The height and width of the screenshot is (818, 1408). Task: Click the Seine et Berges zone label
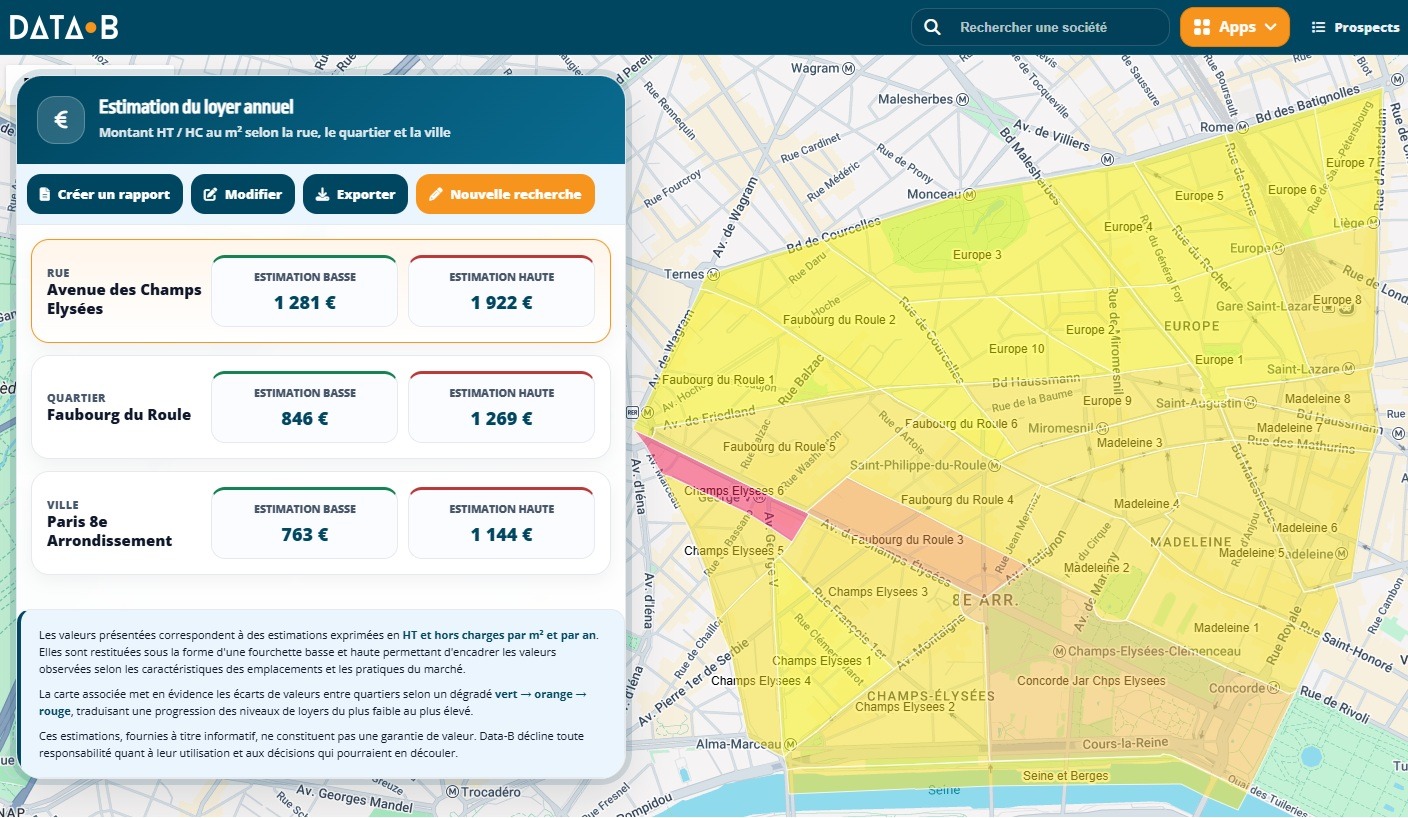[1066, 776]
